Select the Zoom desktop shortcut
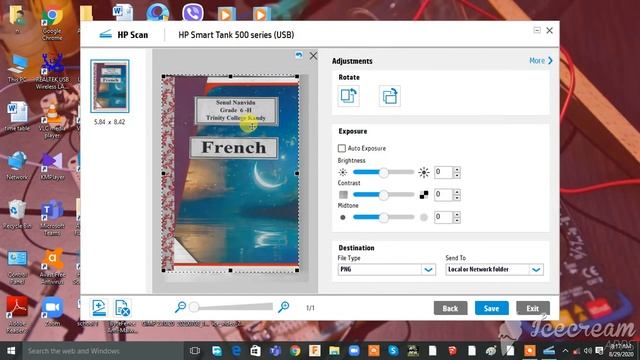 52,311
